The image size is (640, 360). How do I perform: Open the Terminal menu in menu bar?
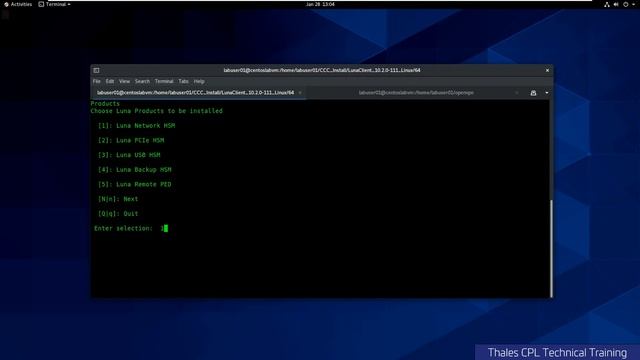pos(164,81)
